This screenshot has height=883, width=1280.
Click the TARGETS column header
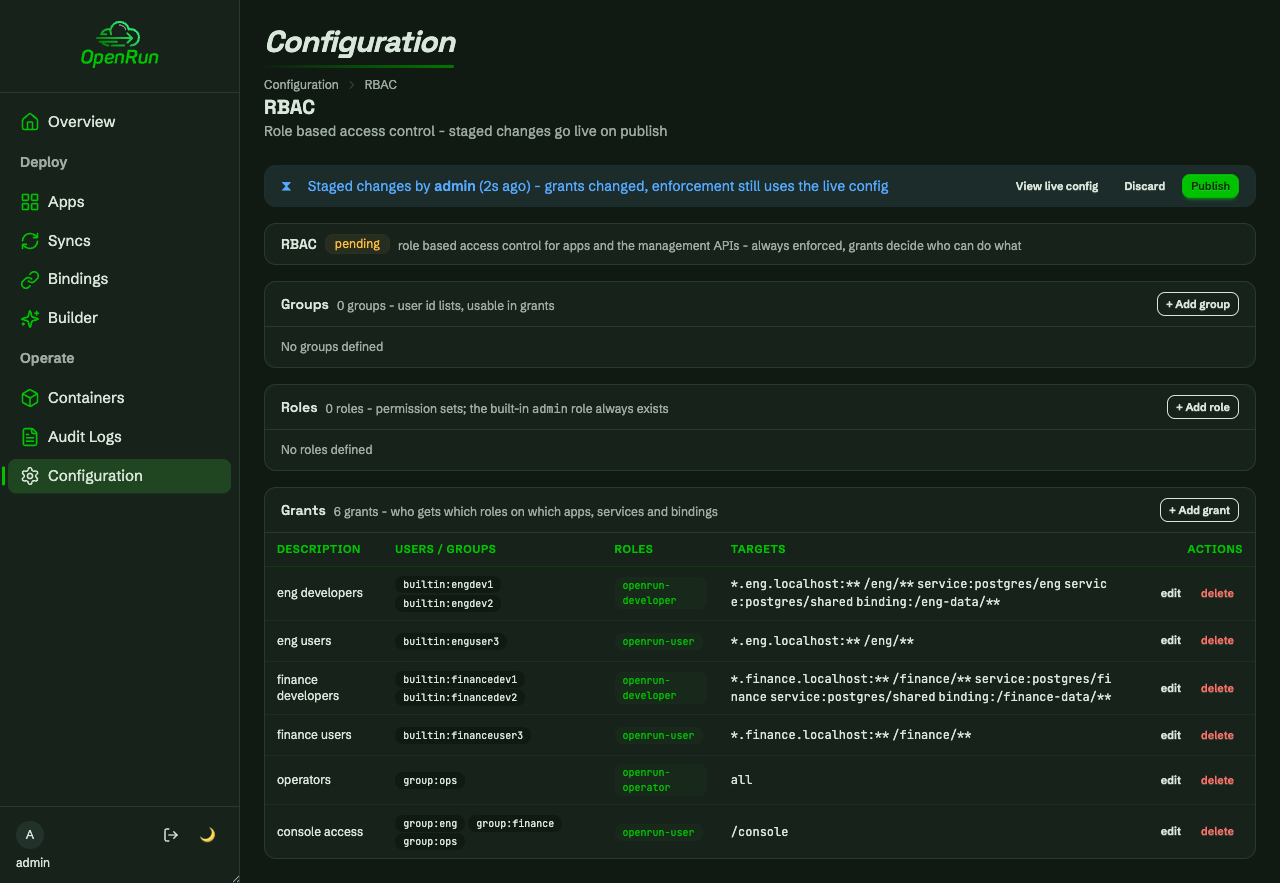(x=758, y=549)
